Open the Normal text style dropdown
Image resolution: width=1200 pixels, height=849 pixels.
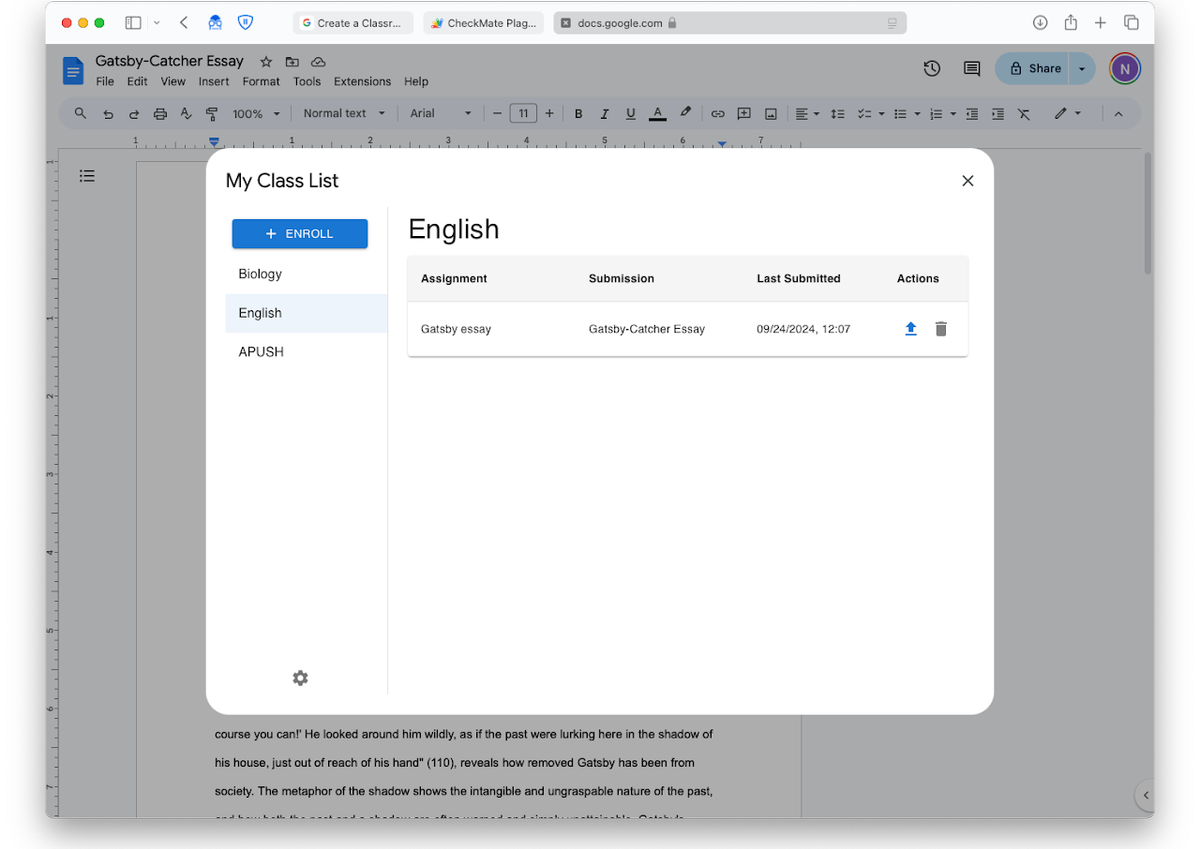click(343, 113)
